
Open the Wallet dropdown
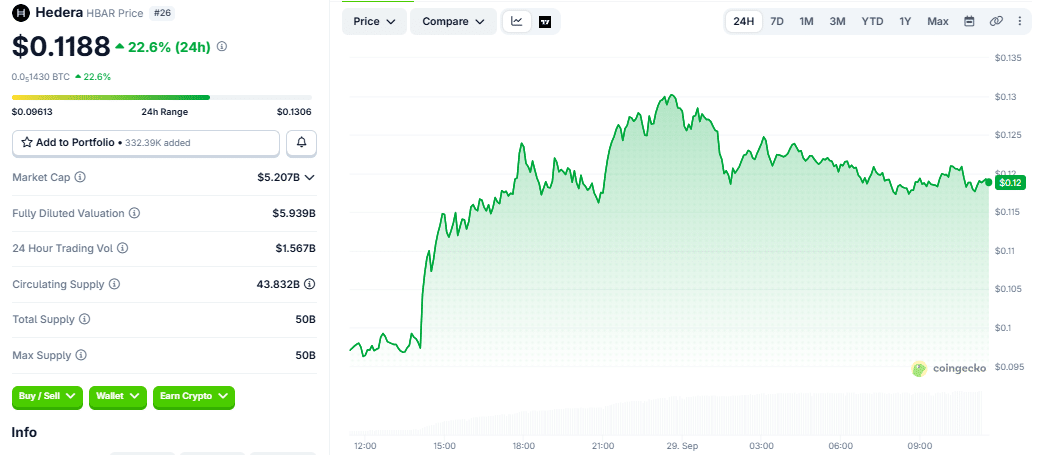(117, 396)
